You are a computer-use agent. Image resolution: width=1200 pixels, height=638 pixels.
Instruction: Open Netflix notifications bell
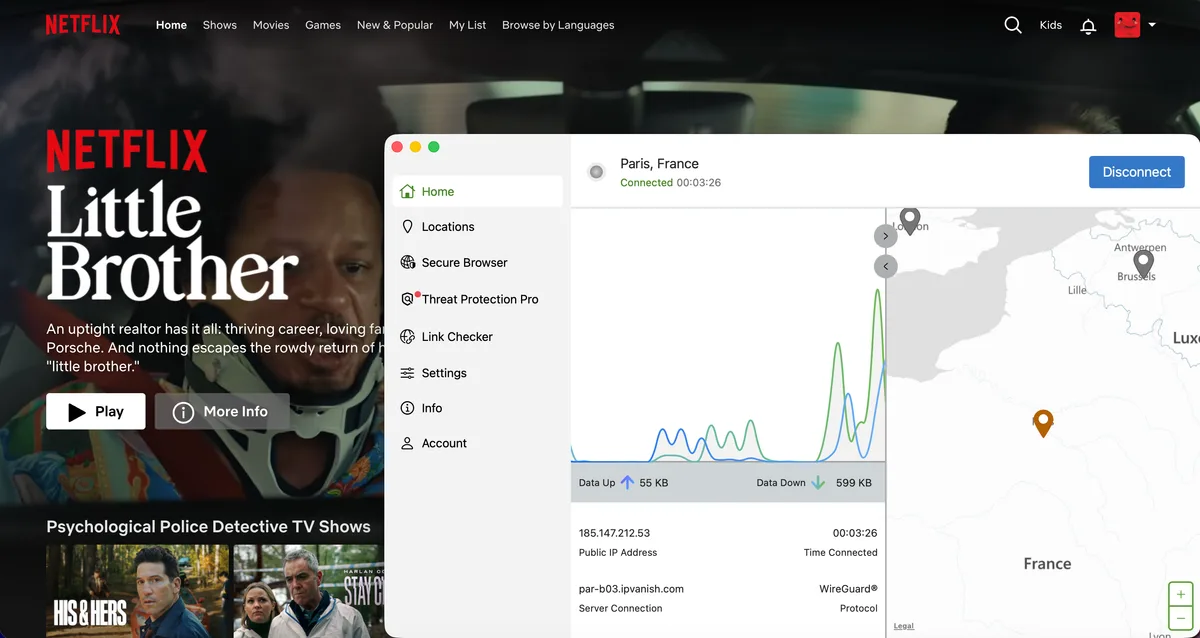[x=1088, y=26]
